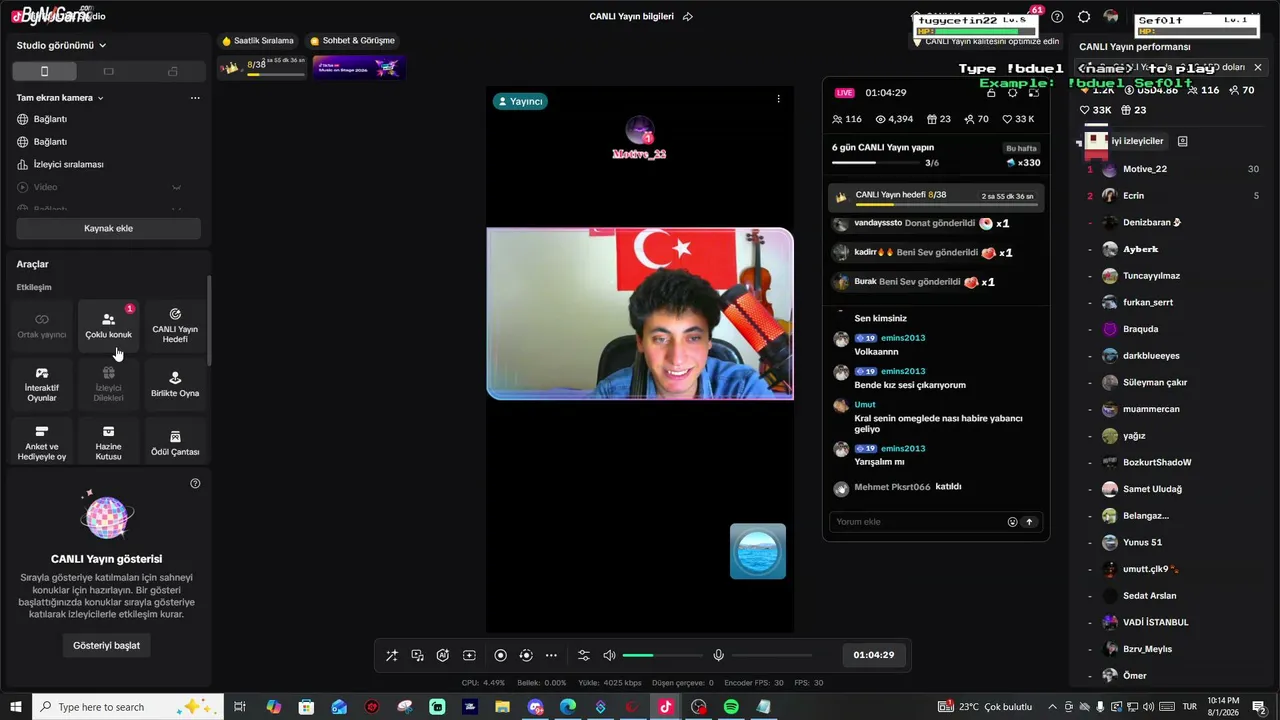Select the İyi izleyiciler tab
The height and width of the screenshot is (720, 1280).
1137,141
